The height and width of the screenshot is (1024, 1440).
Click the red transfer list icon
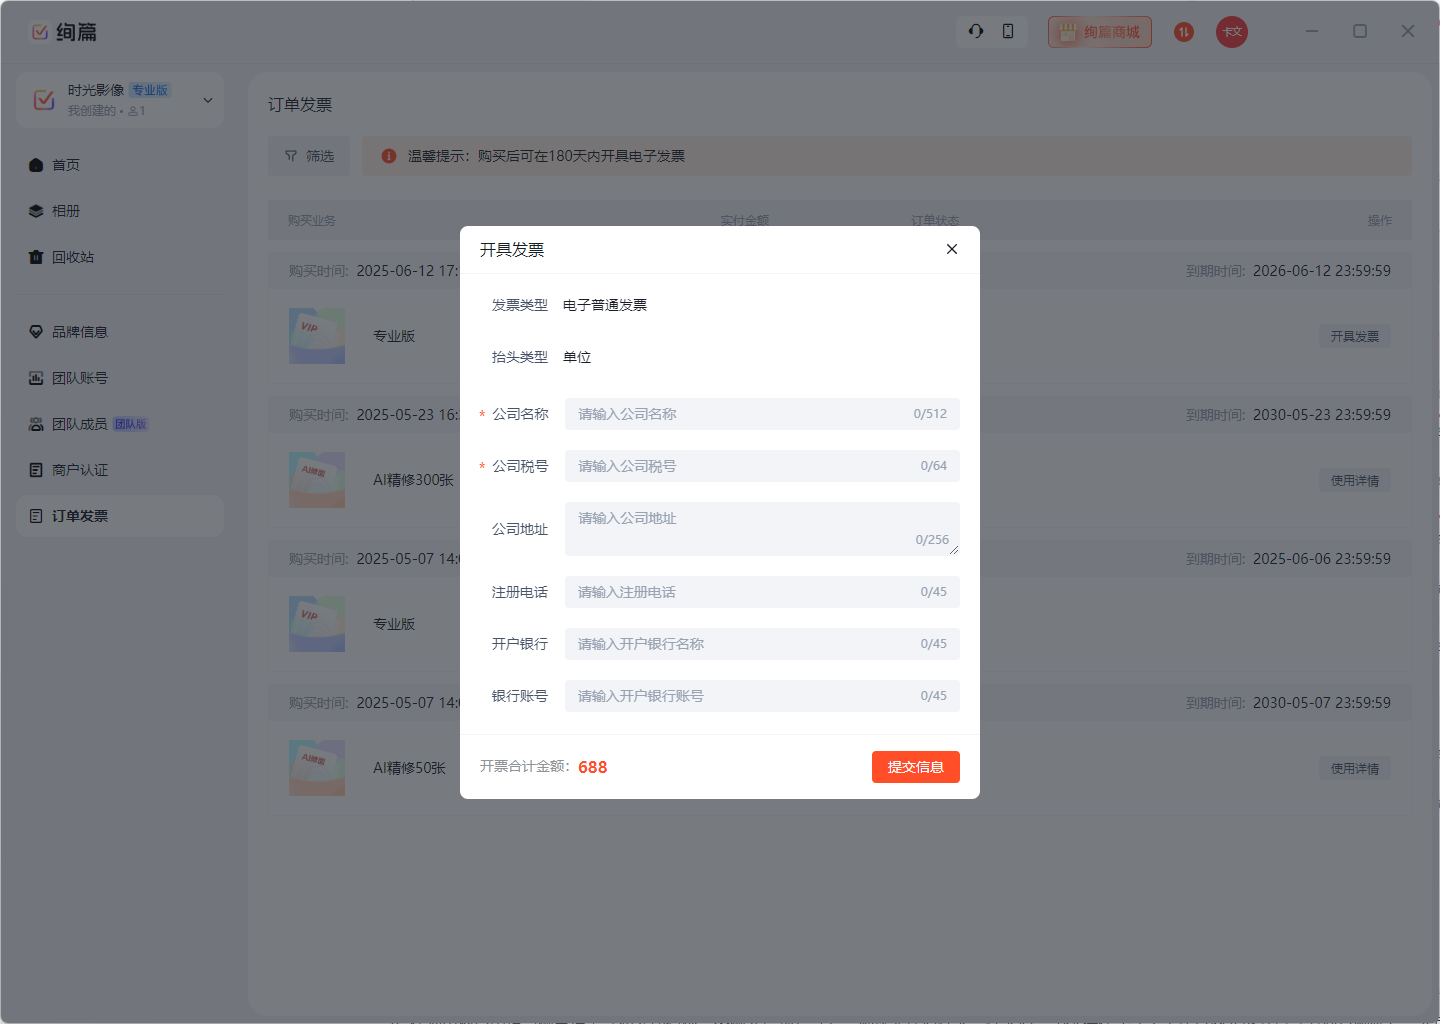(x=1184, y=32)
